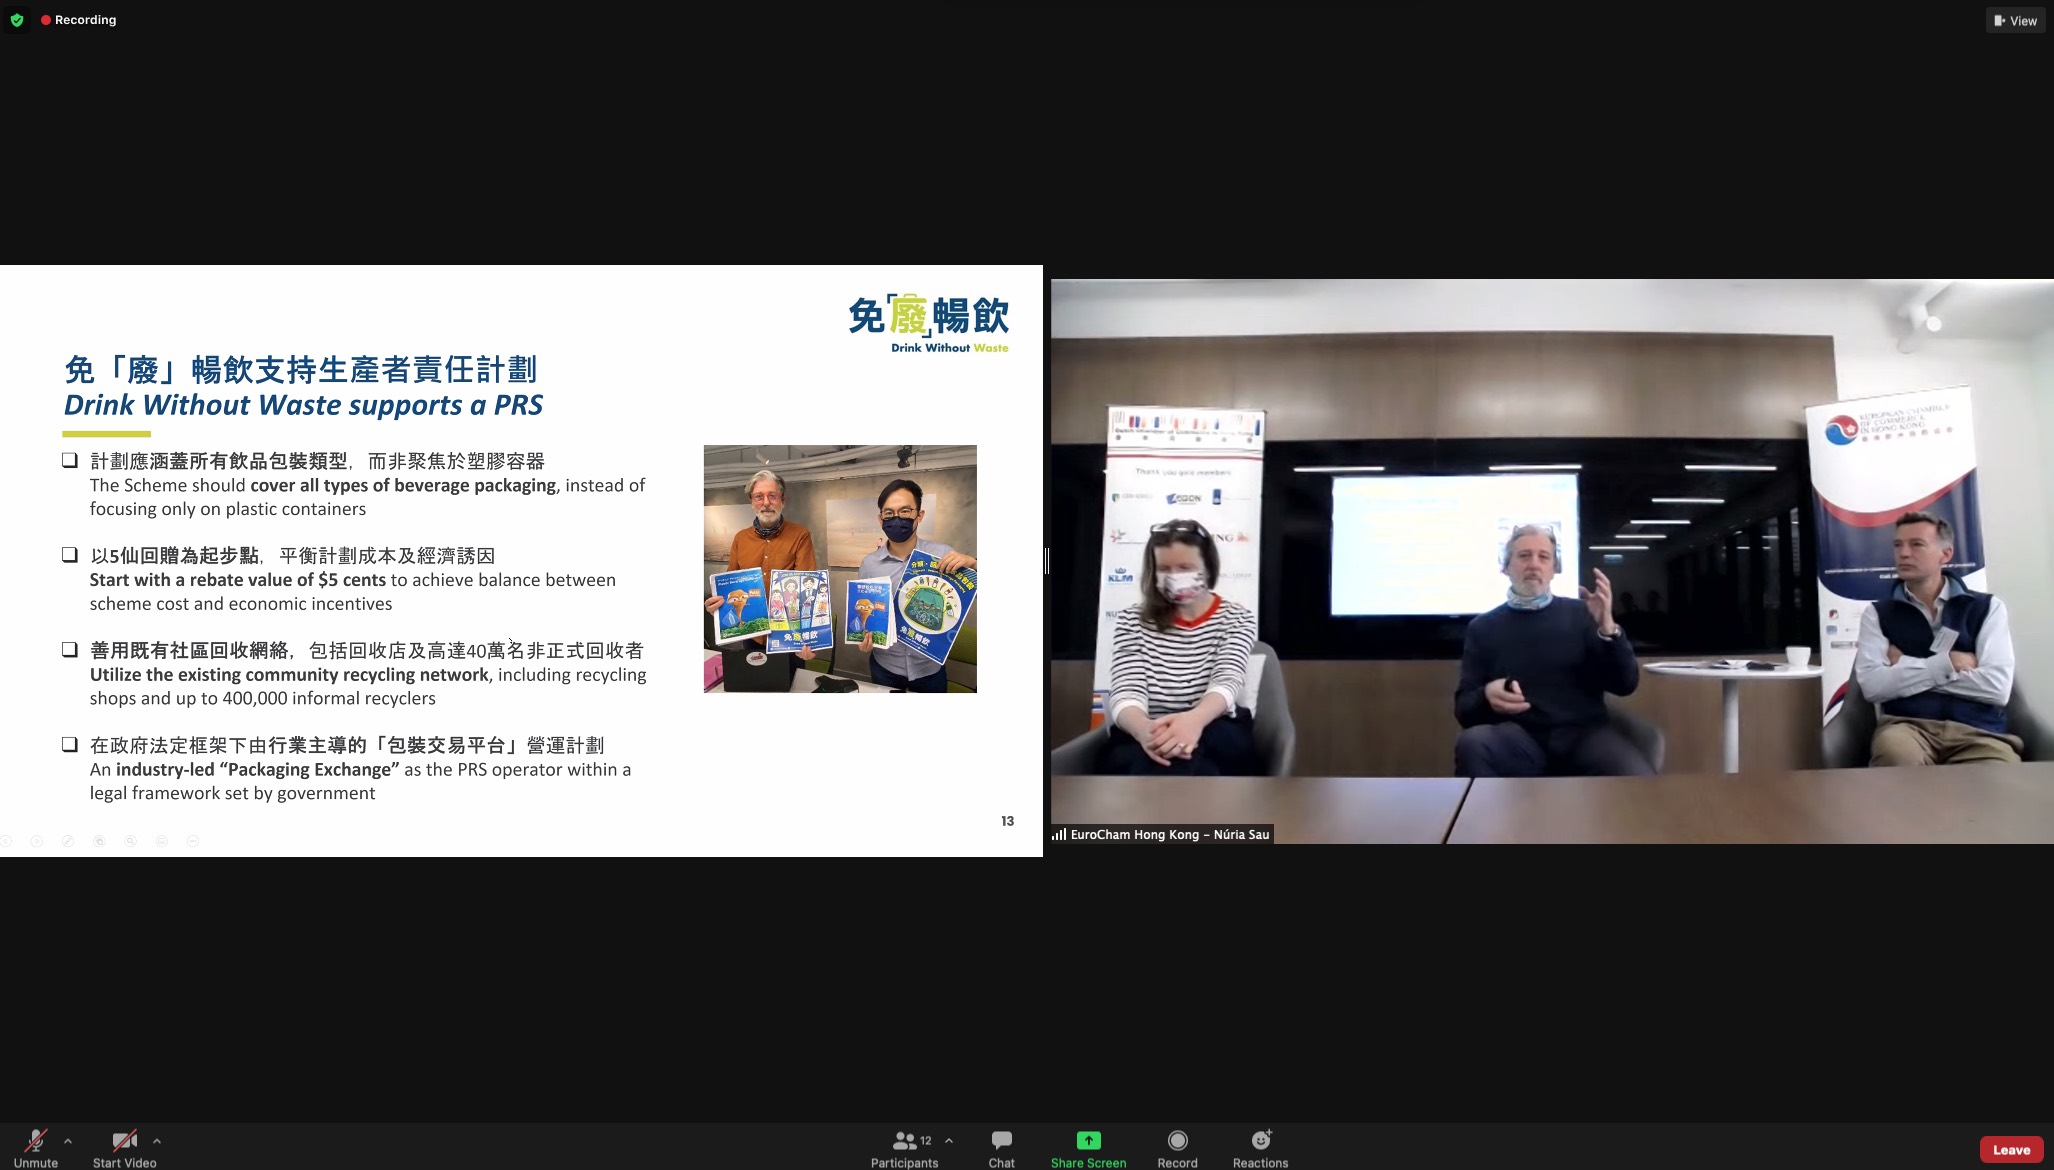Click the photo of two men on slide

pyautogui.click(x=840, y=568)
